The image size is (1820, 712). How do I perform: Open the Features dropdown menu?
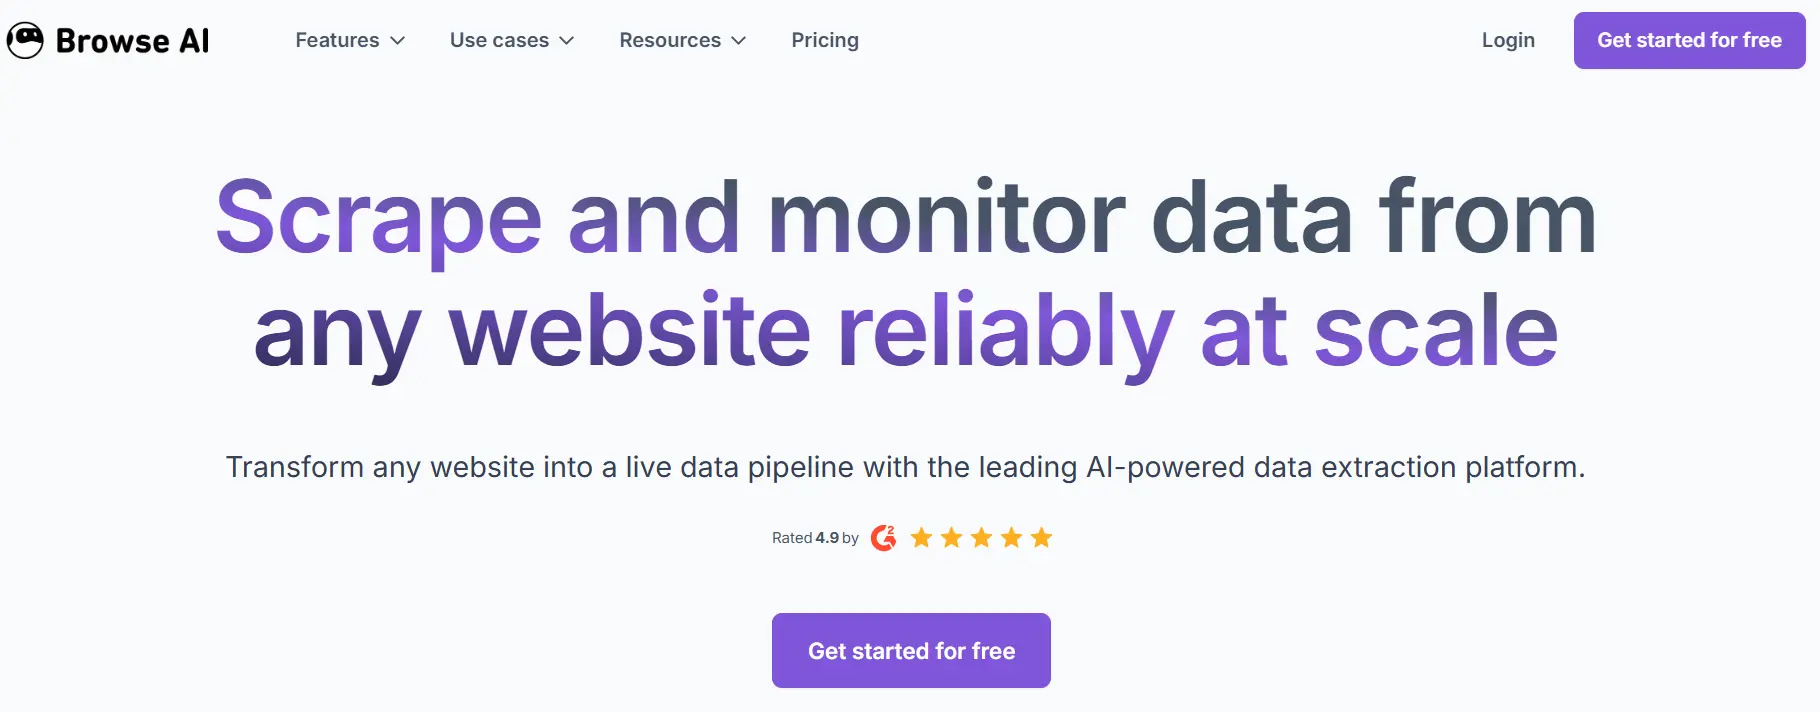click(x=338, y=40)
